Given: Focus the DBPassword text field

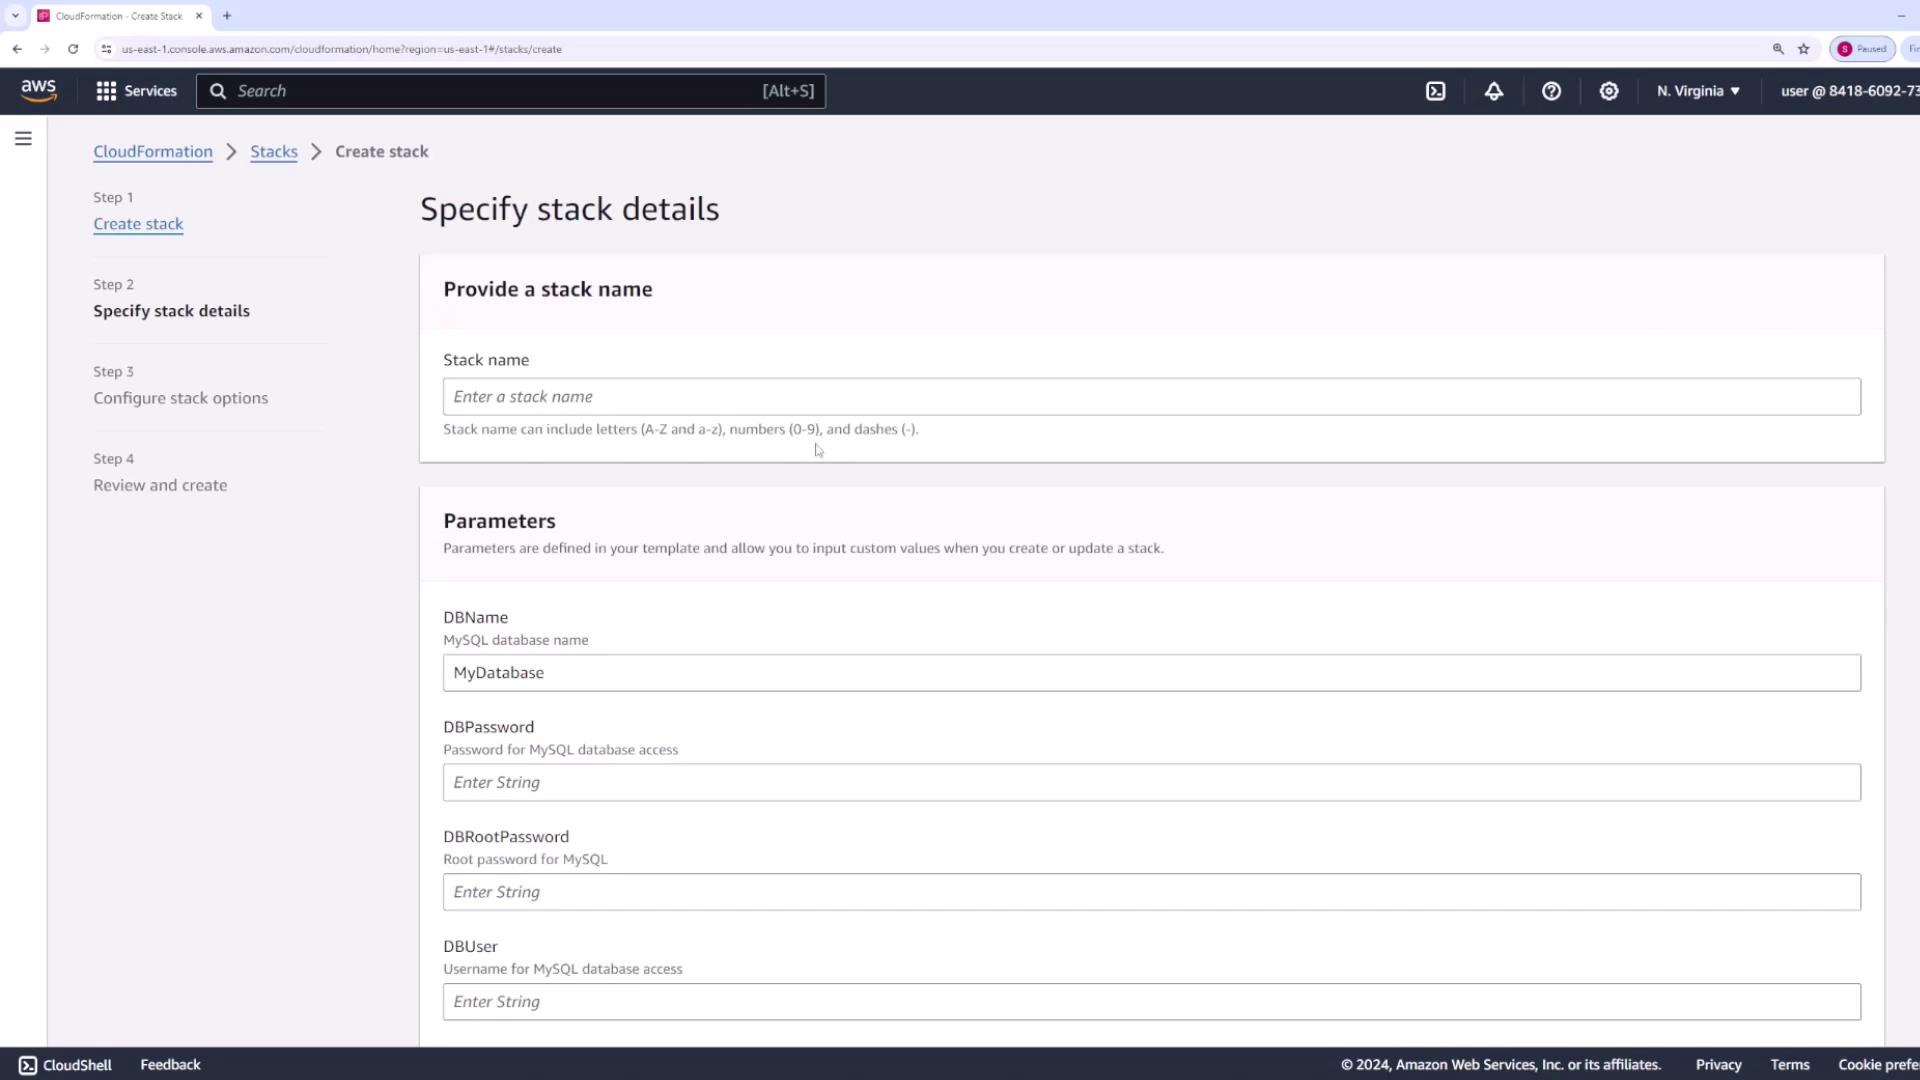Looking at the screenshot, I should [x=1151, y=783].
